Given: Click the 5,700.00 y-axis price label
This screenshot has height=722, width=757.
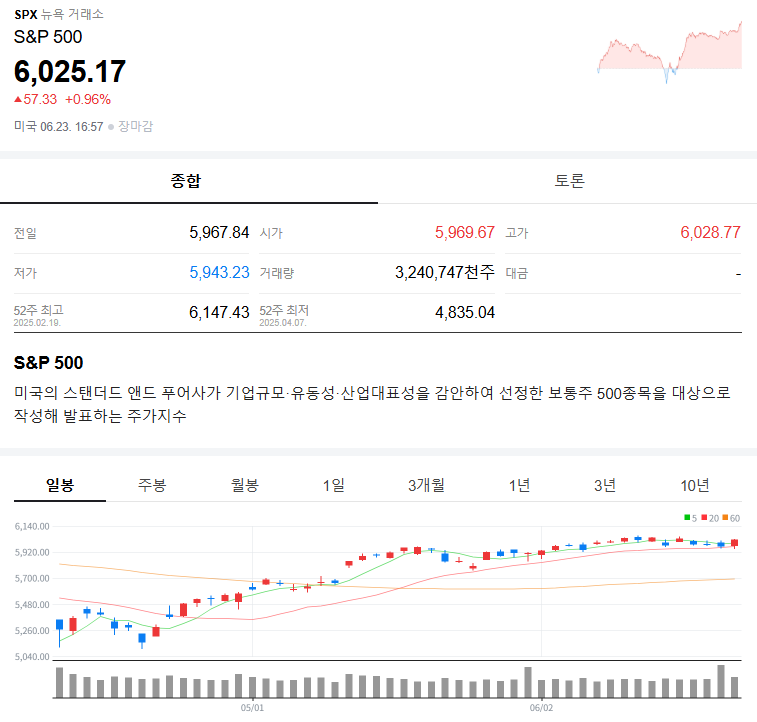Looking at the screenshot, I should pos(32,579).
